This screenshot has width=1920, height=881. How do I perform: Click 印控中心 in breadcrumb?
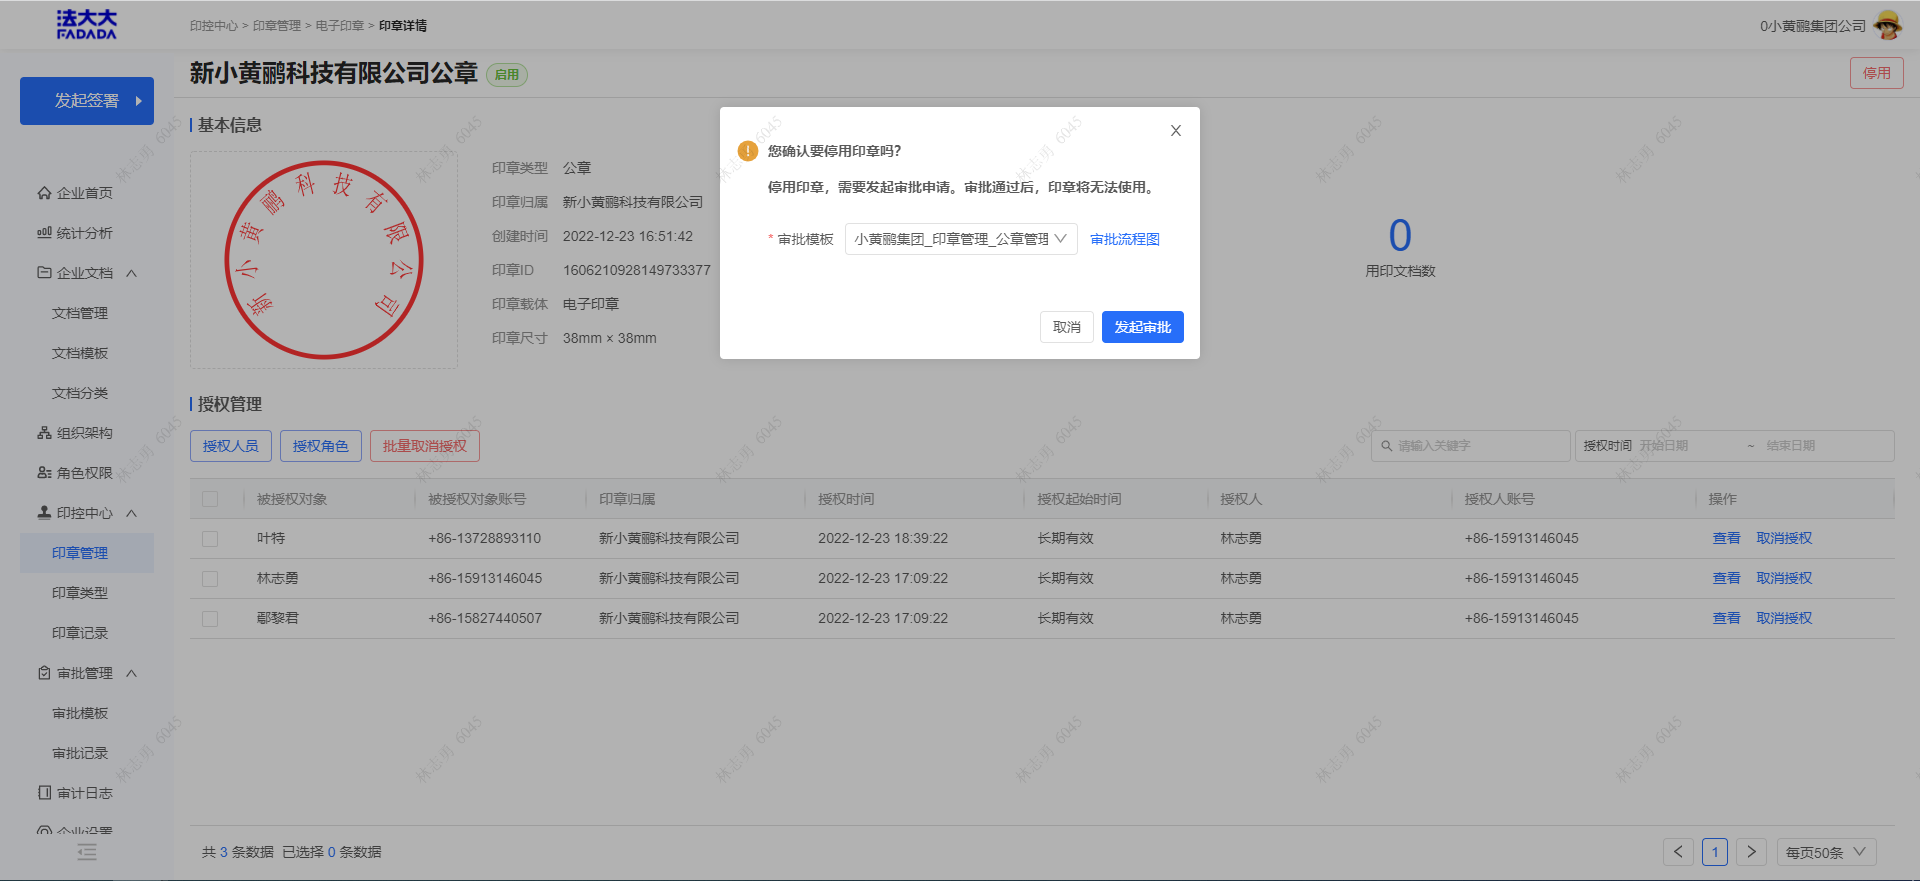[214, 26]
